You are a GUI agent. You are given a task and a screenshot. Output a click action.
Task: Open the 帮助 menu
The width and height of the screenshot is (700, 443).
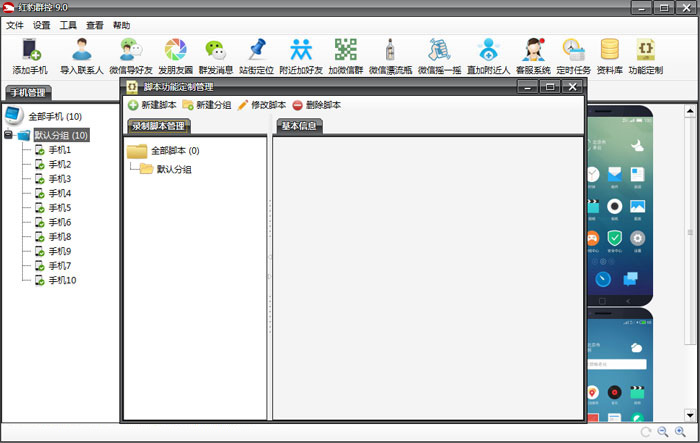tap(121, 25)
